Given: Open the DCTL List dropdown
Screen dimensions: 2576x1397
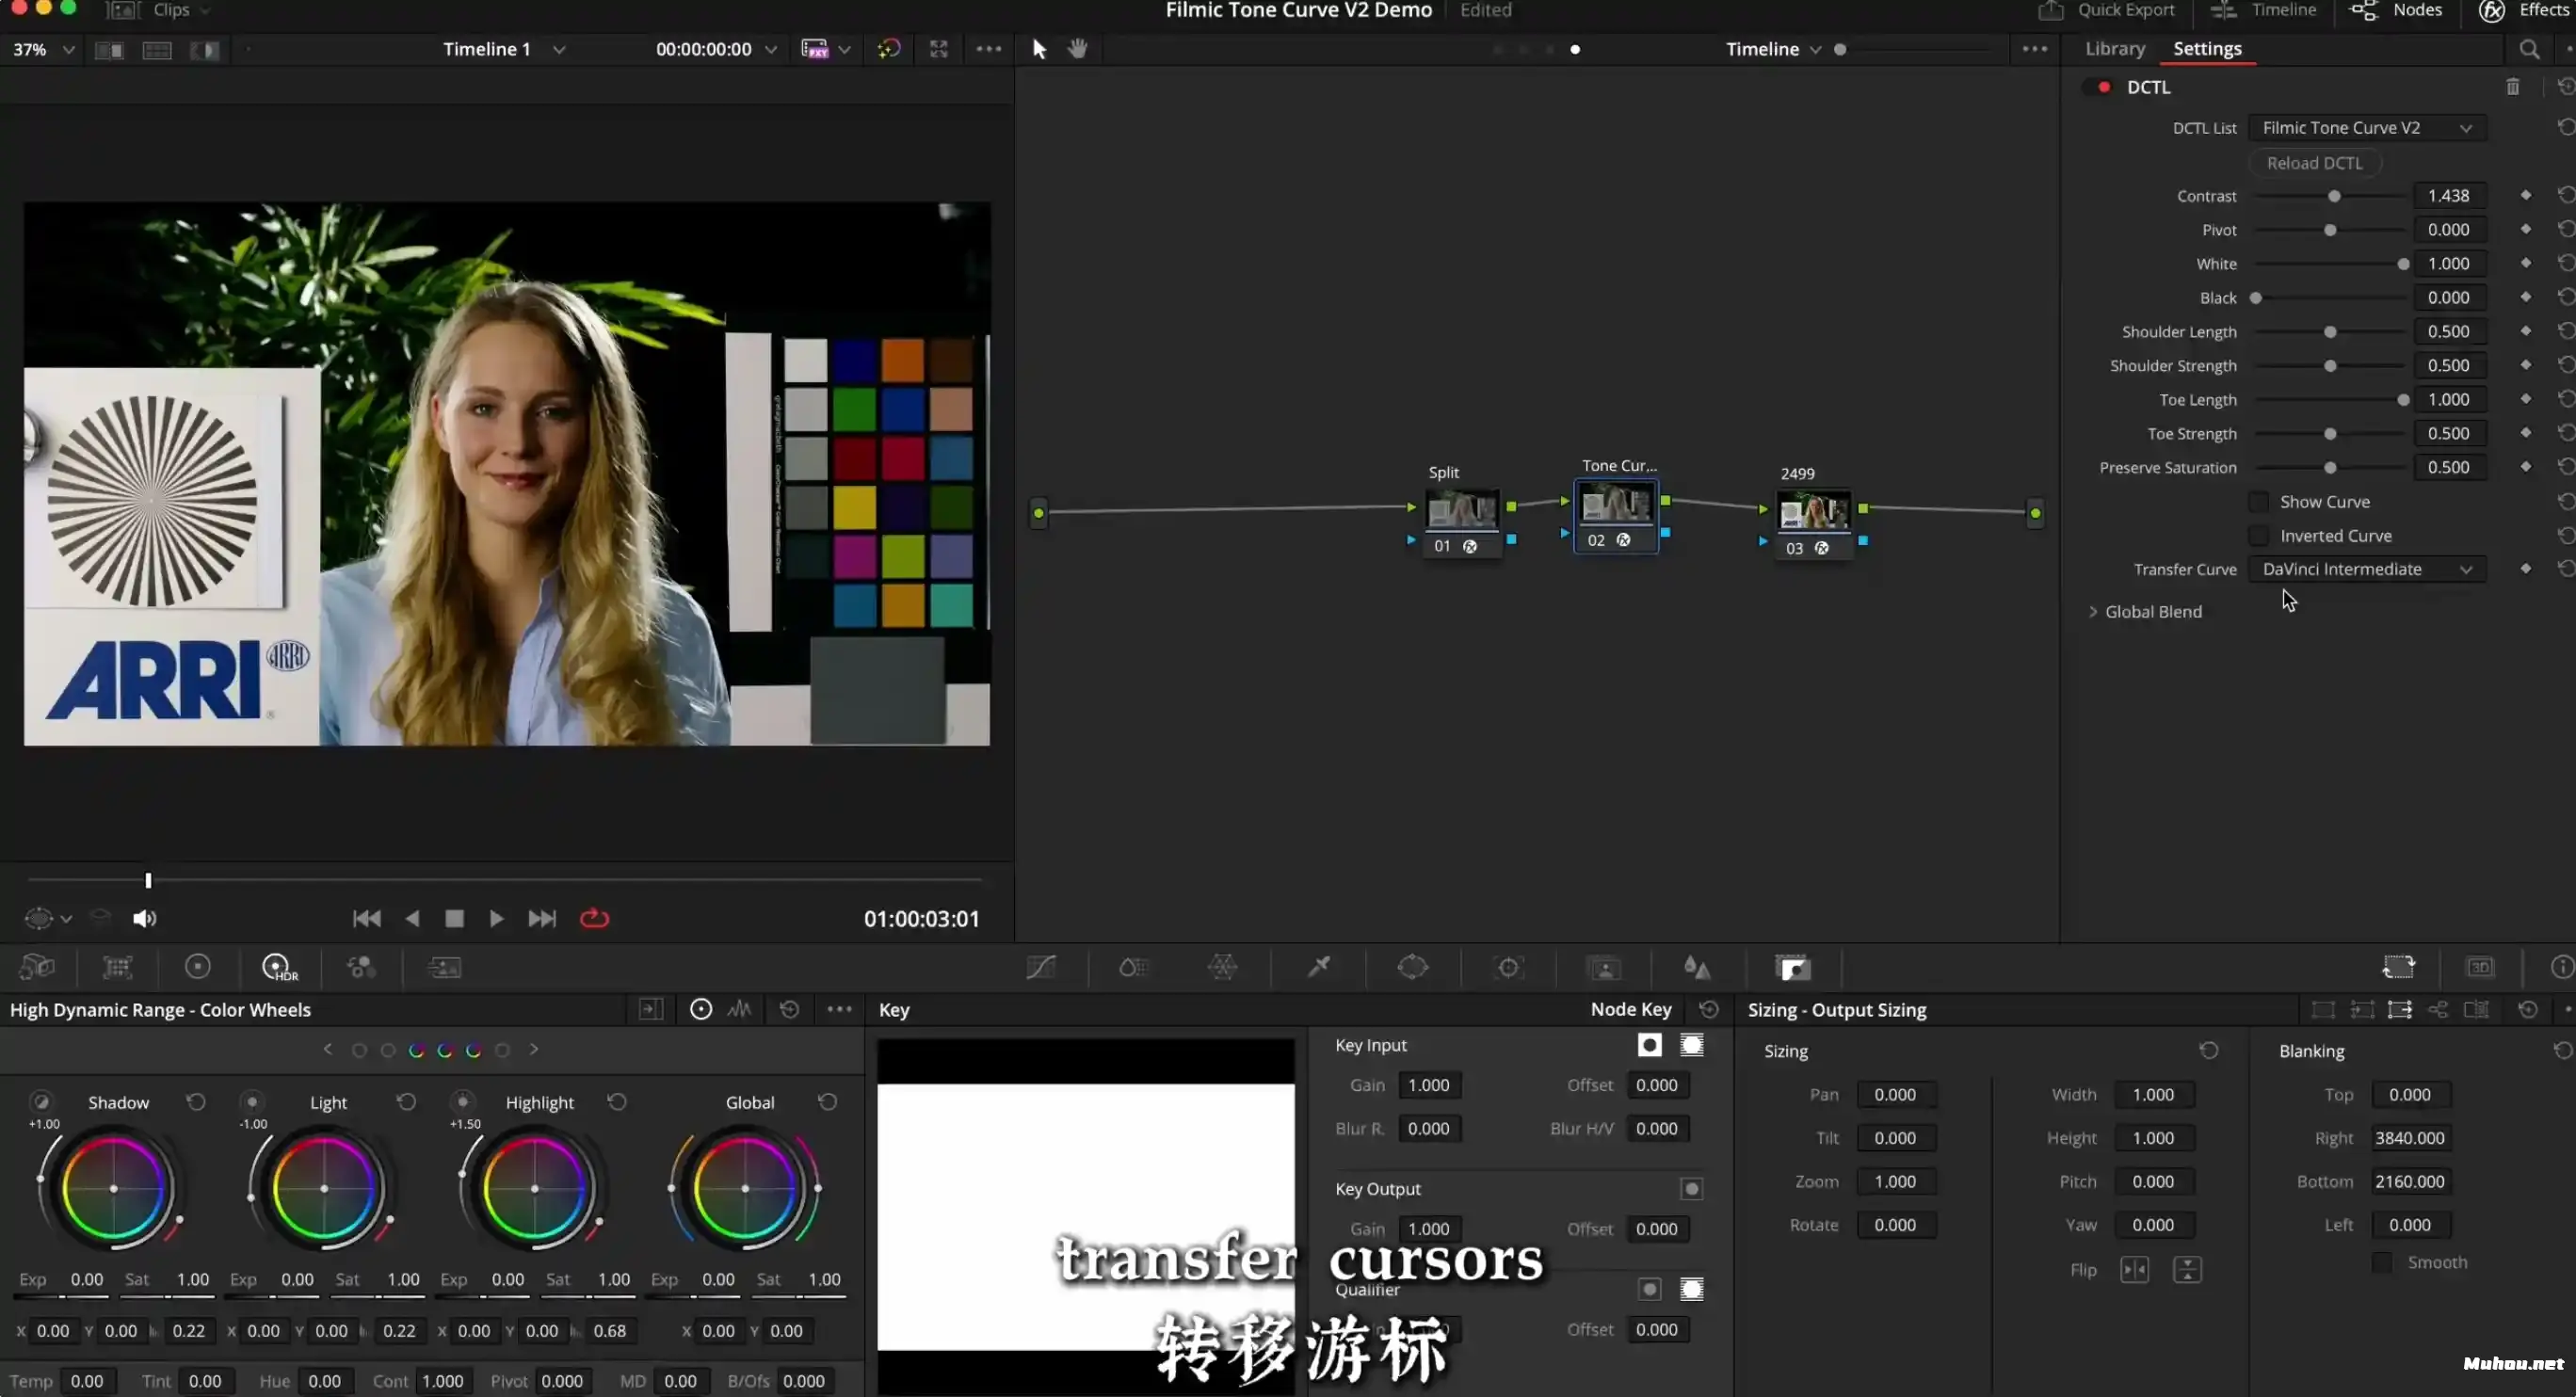Looking at the screenshot, I should [x=2366, y=128].
